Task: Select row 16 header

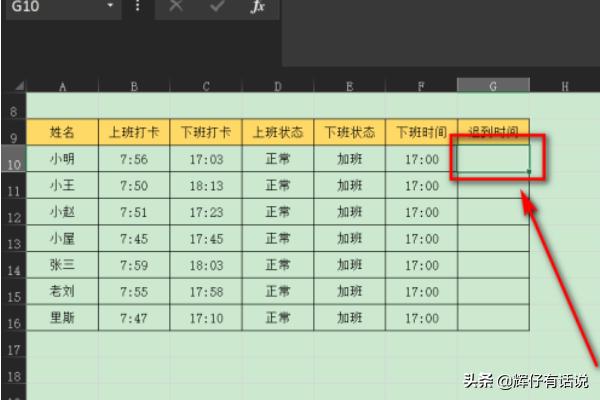Action: click(13, 321)
